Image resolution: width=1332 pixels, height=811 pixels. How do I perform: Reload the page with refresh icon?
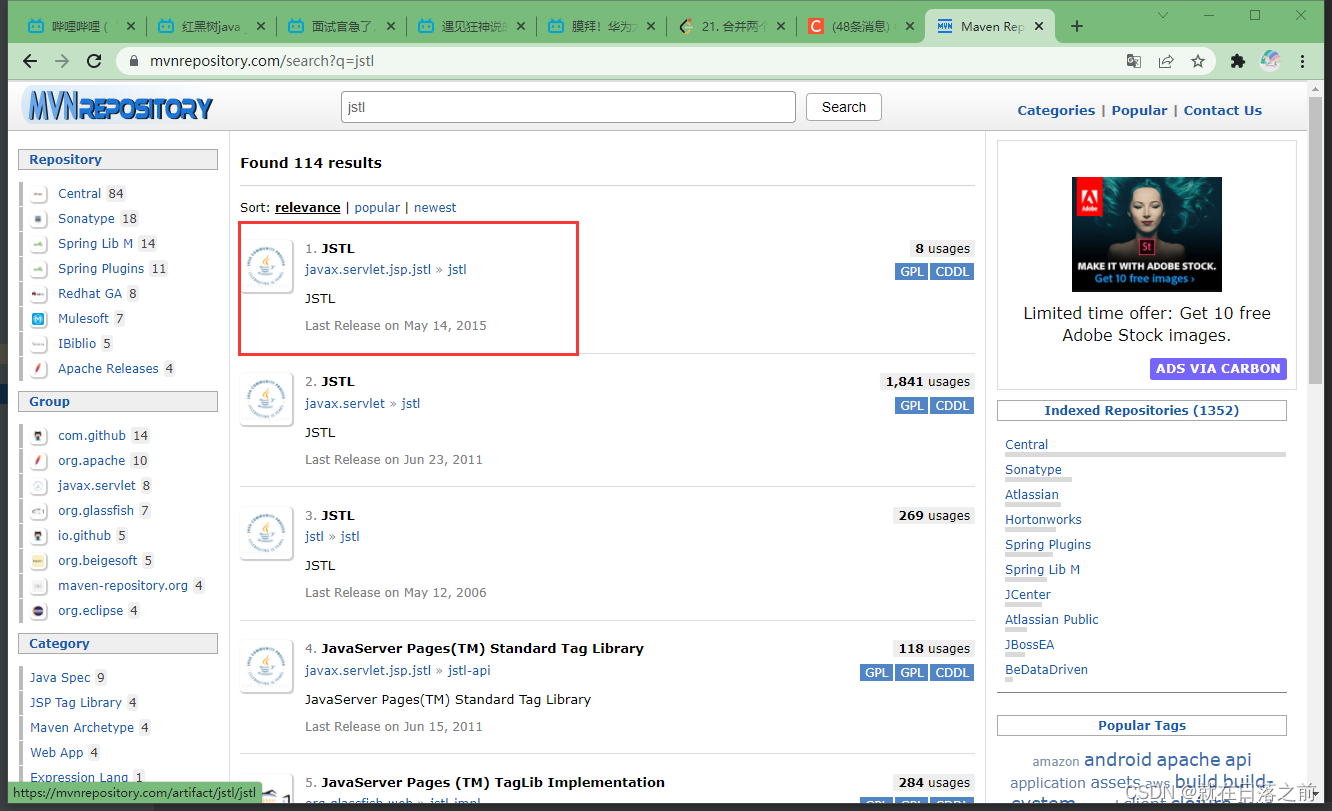coord(94,61)
